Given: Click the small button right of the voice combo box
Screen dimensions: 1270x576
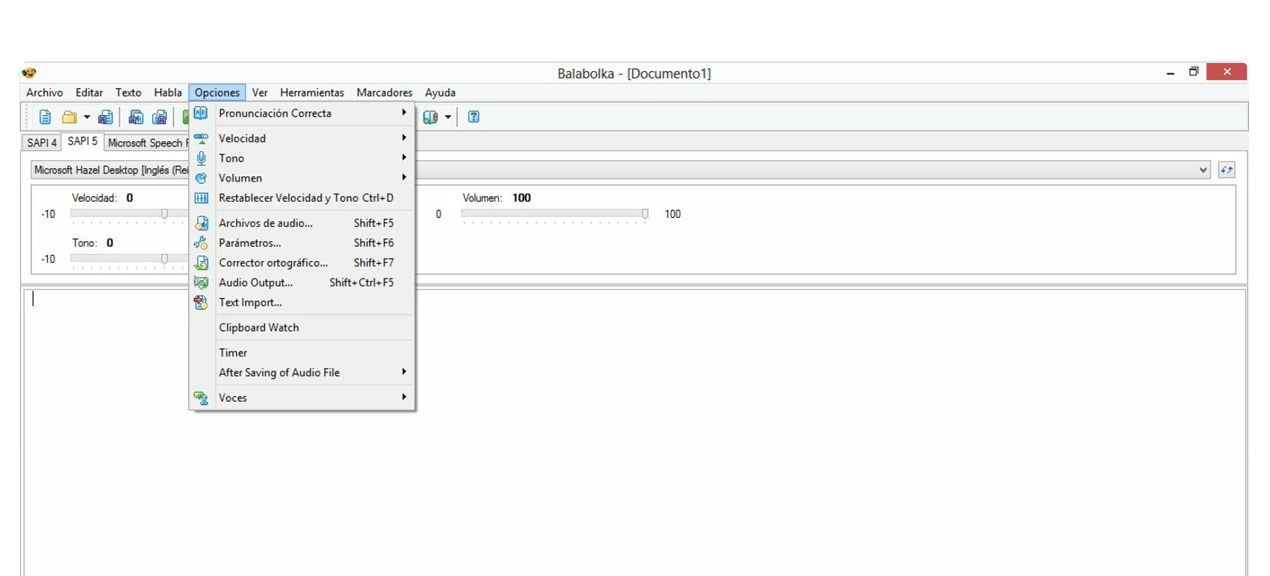Looking at the screenshot, I should coord(1226,170).
